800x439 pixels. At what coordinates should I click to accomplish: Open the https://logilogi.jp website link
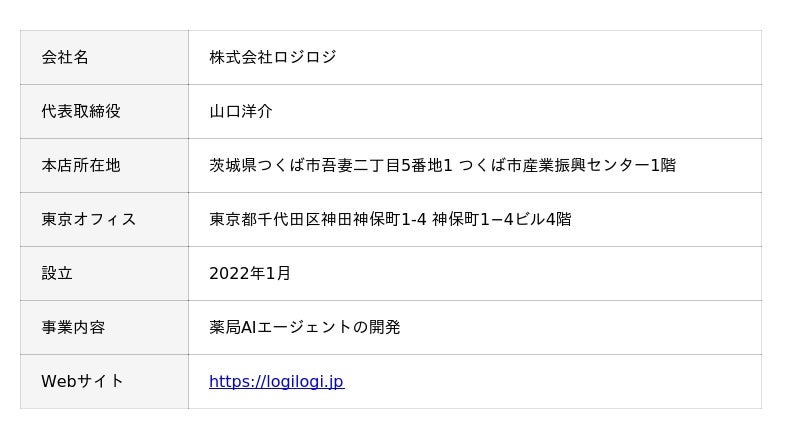point(276,381)
